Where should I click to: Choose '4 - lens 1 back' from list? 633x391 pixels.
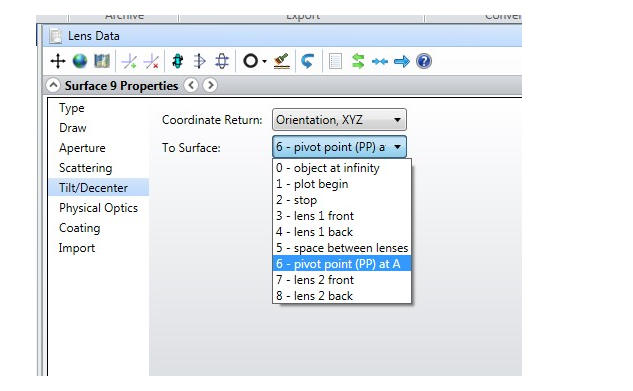coord(342,232)
